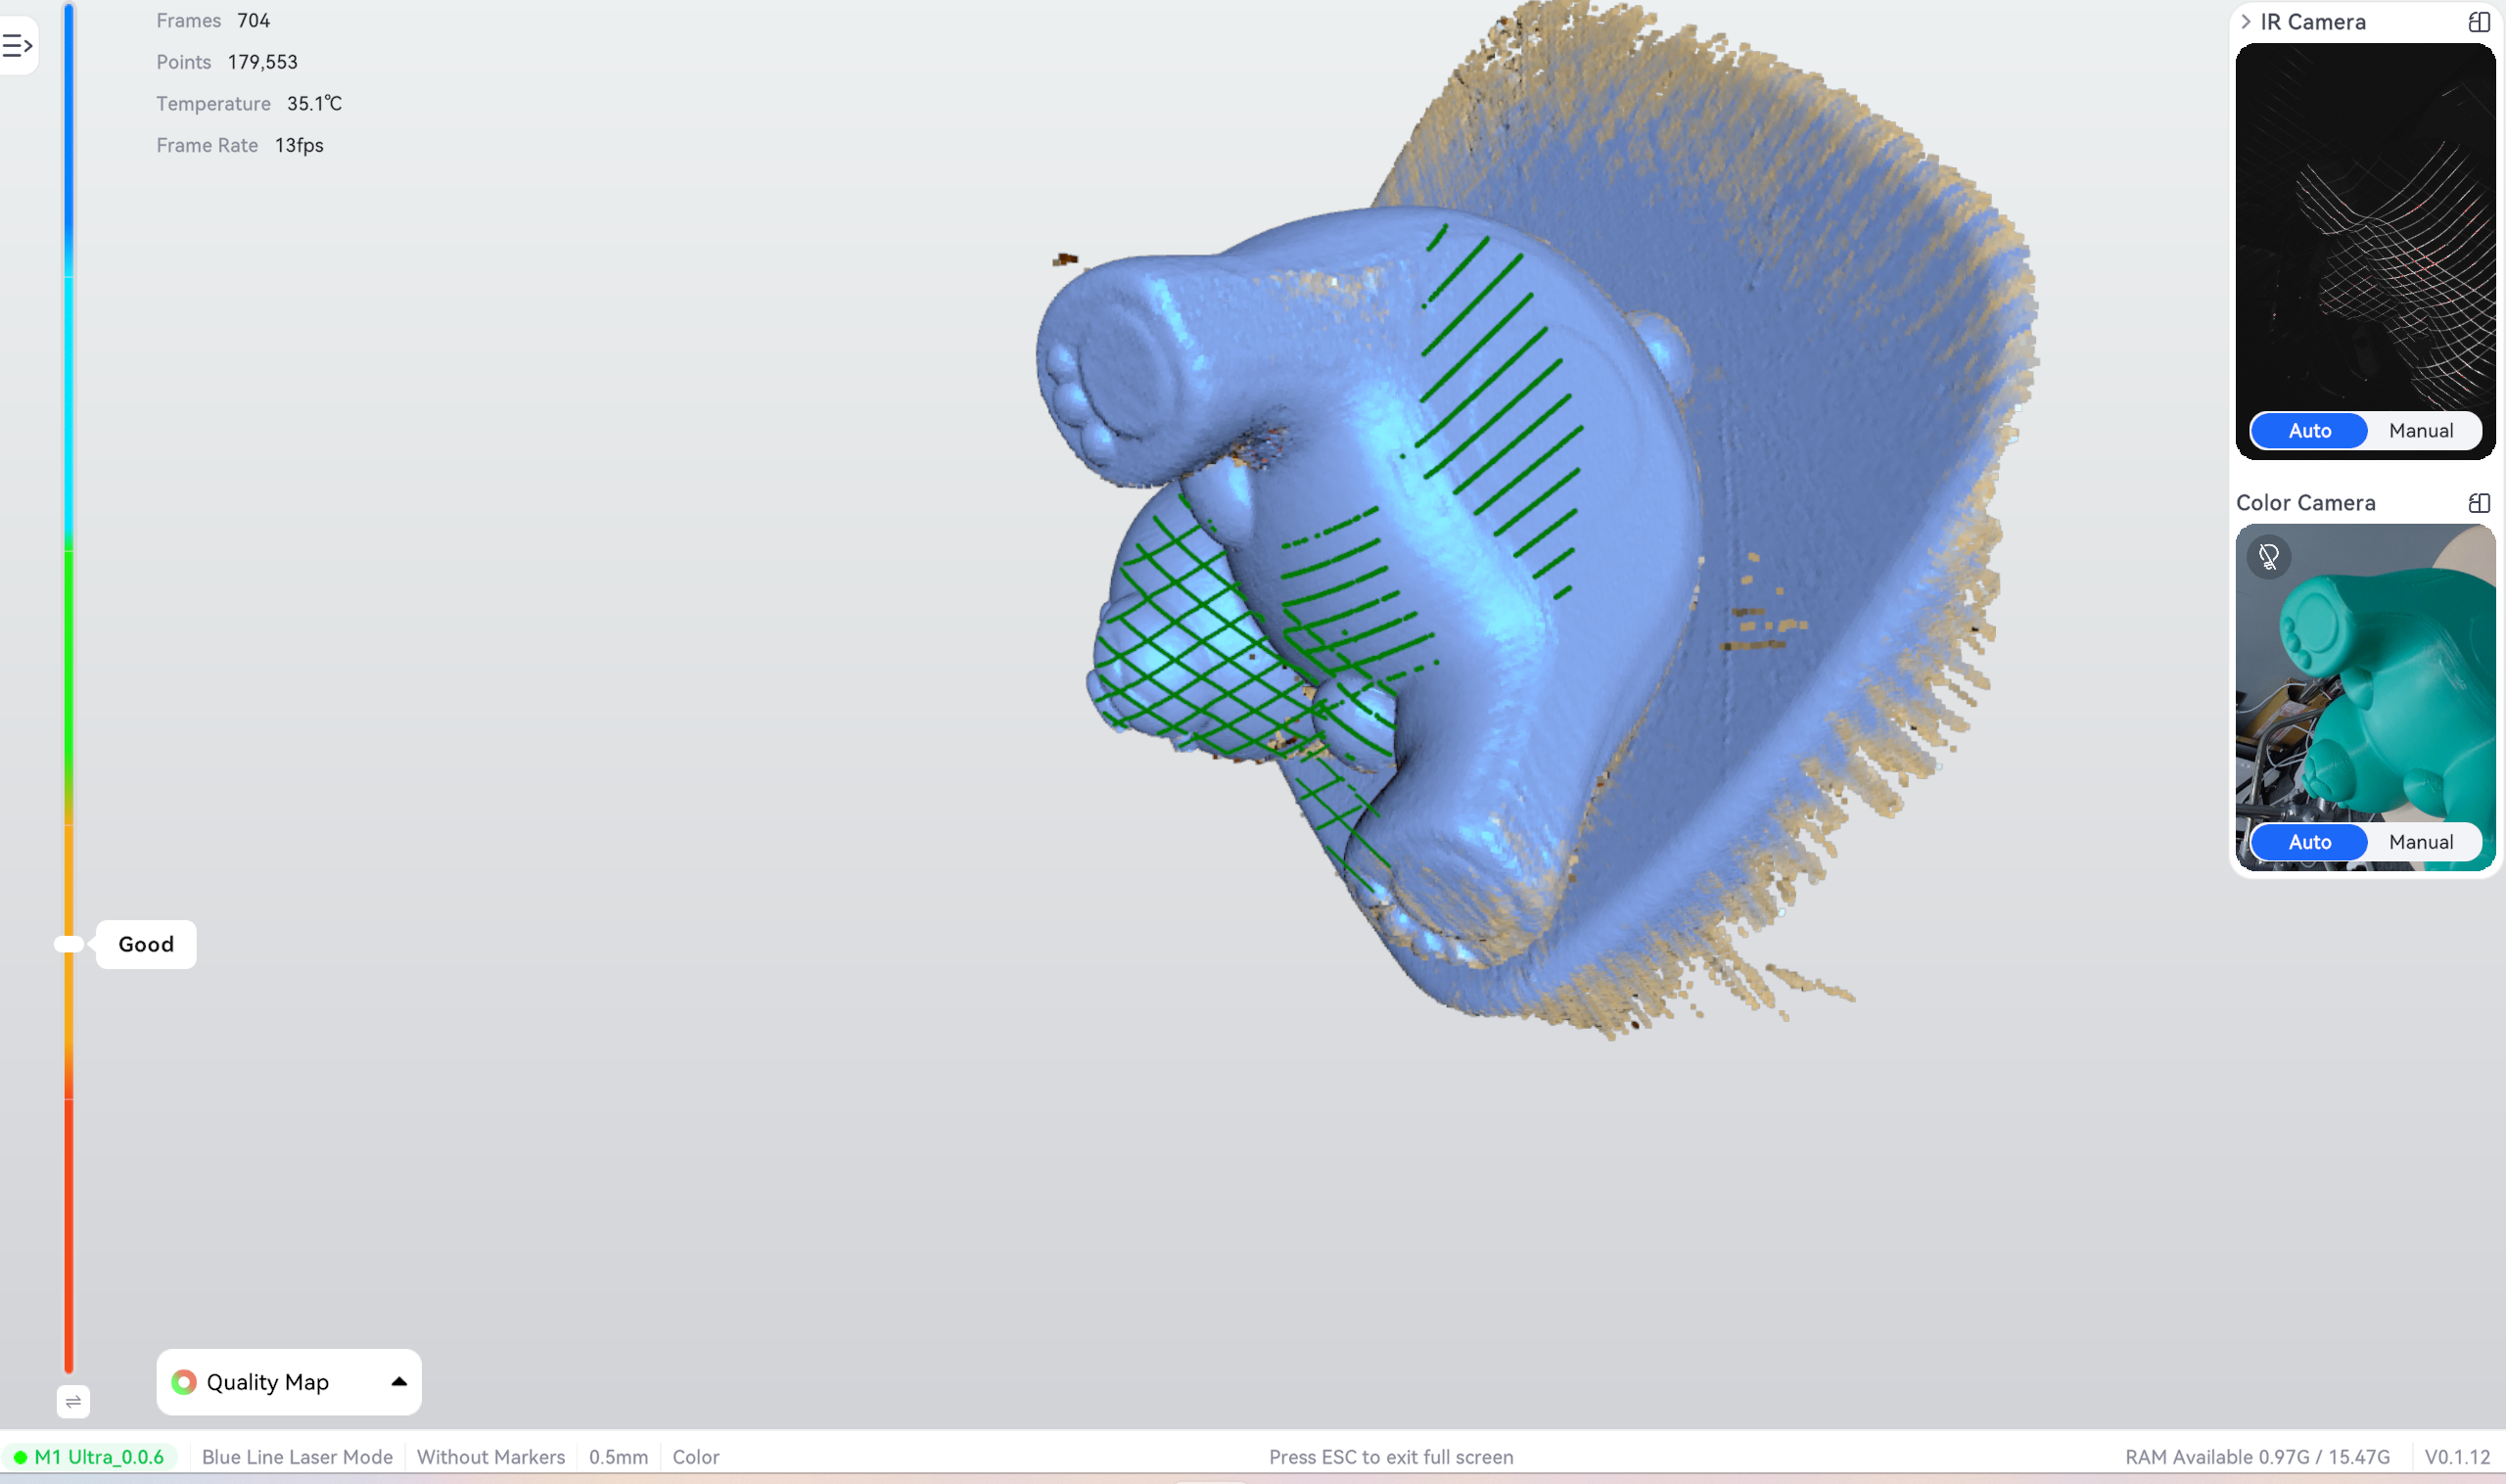Click the IR Camera panel title
Viewport: 2506px width, 1484px height.
click(x=2313, y=22)
